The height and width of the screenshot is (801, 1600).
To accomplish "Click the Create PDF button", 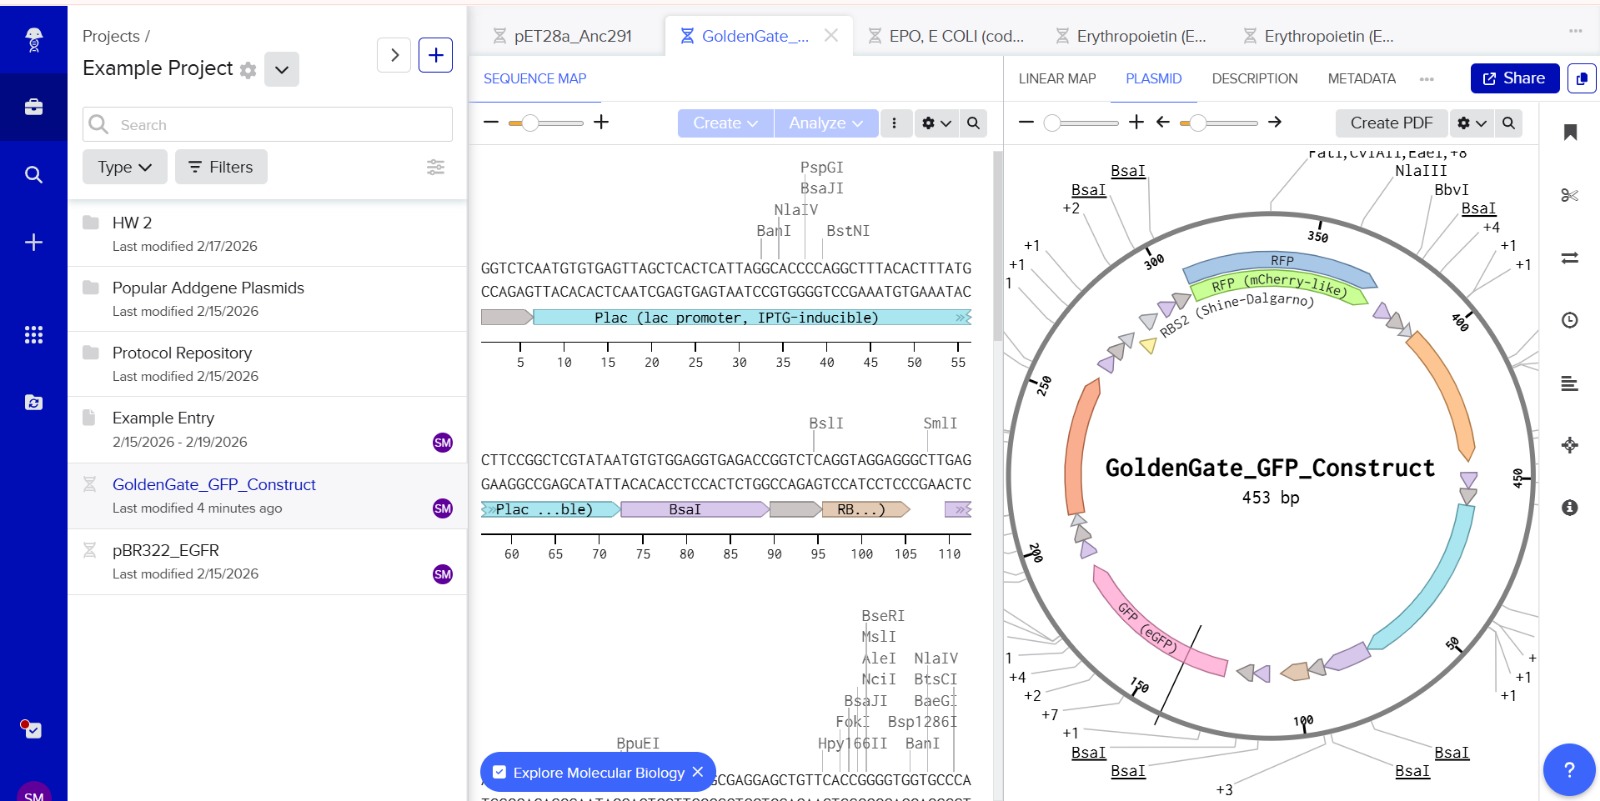I will (1391, 123).
